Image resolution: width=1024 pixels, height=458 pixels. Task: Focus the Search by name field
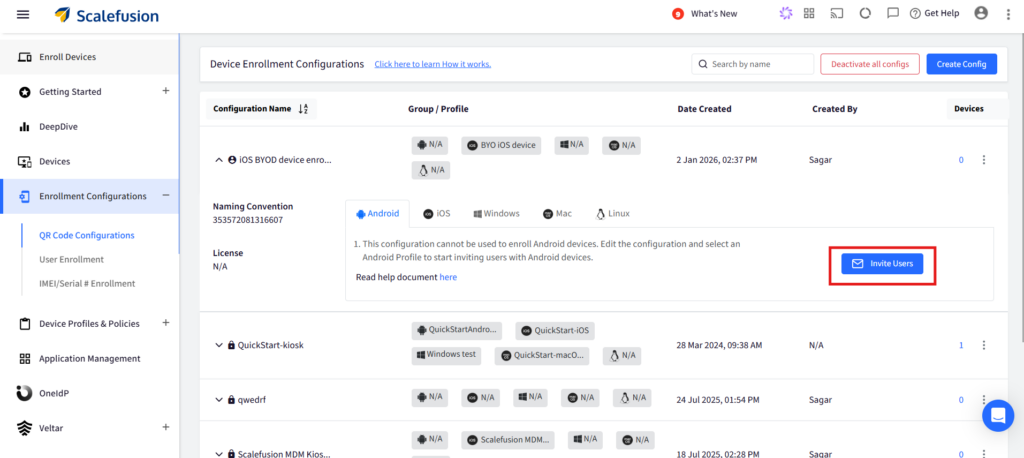[x=752, y=64]
